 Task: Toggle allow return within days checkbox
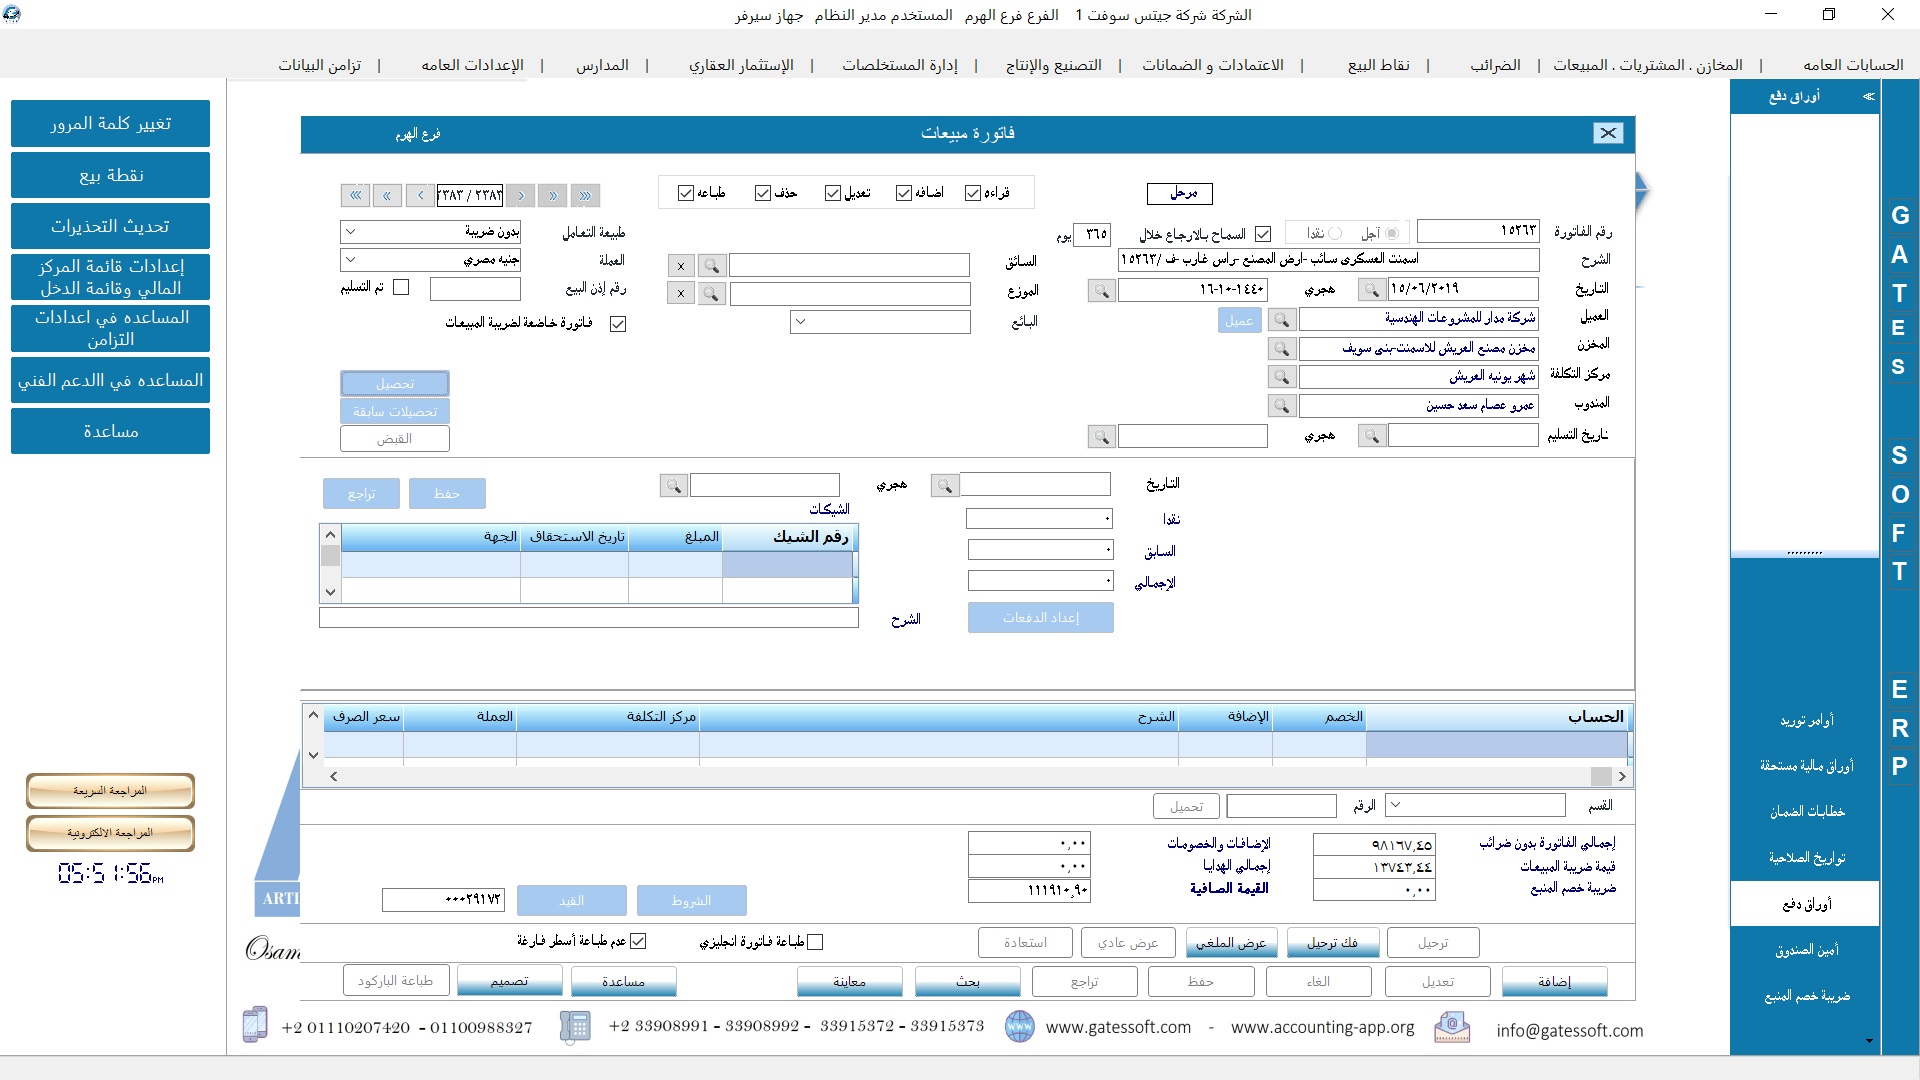(1263, 234)
